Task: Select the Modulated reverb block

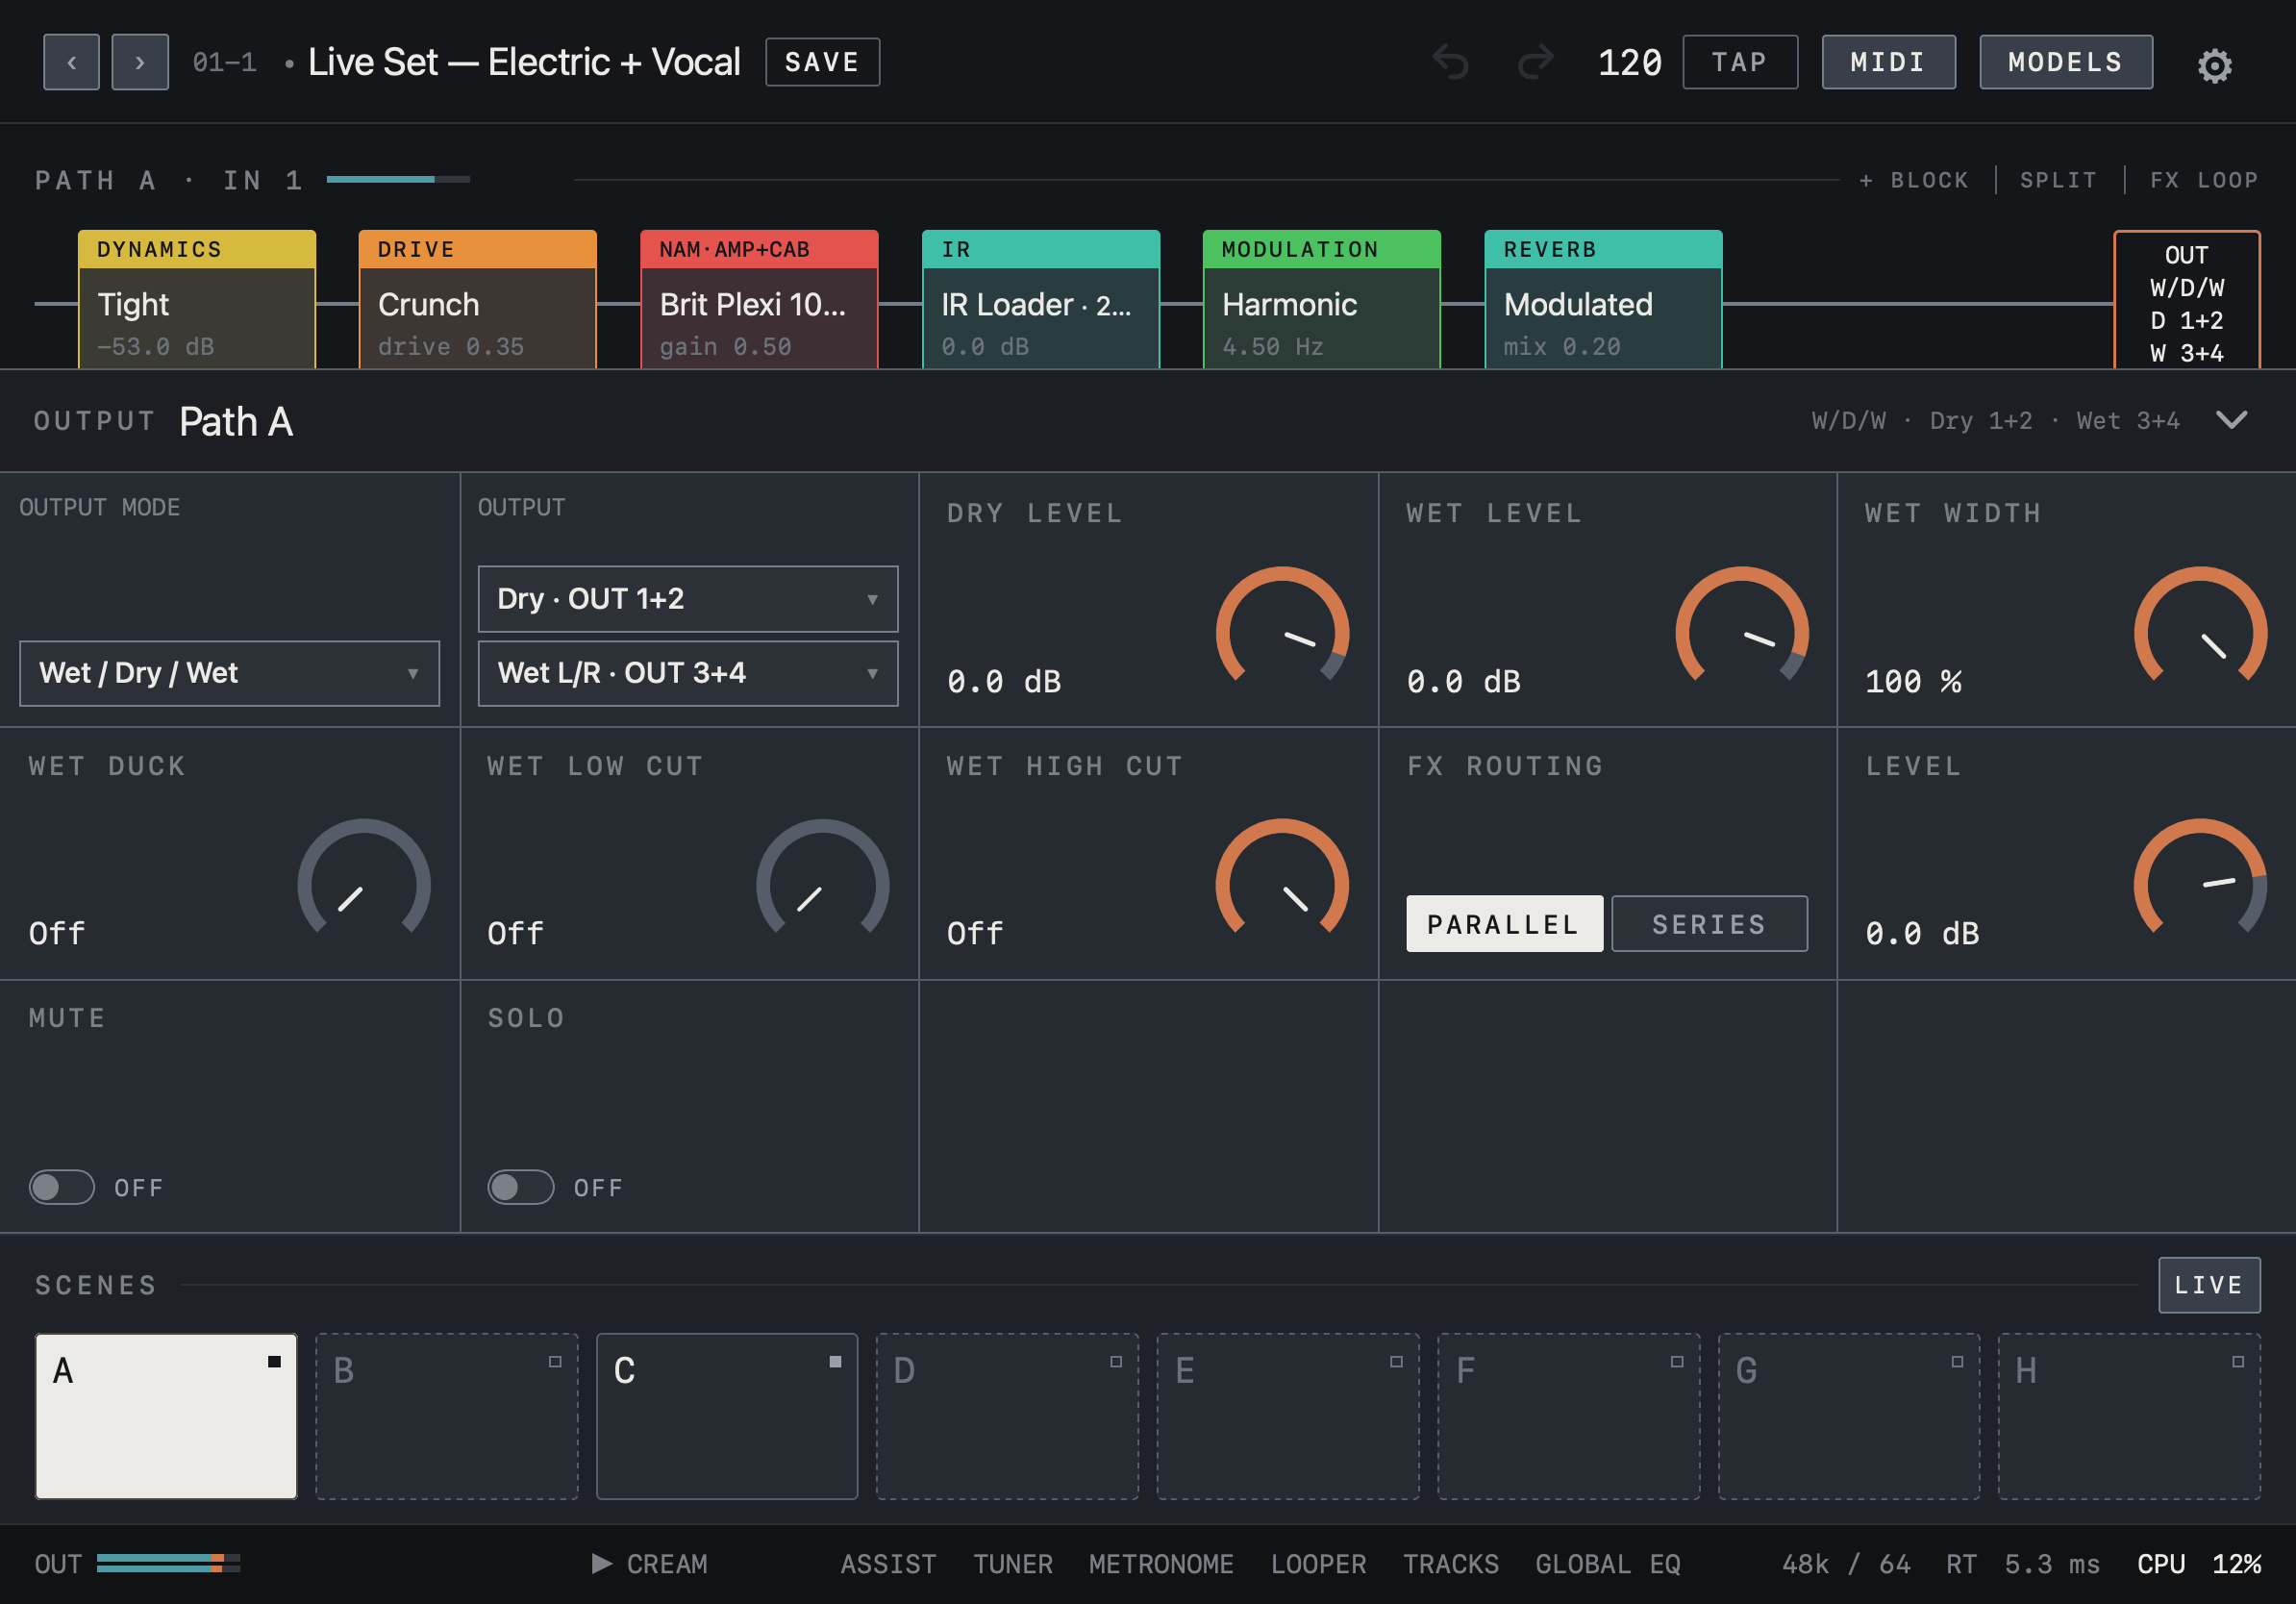Action: coord(1603,300)
